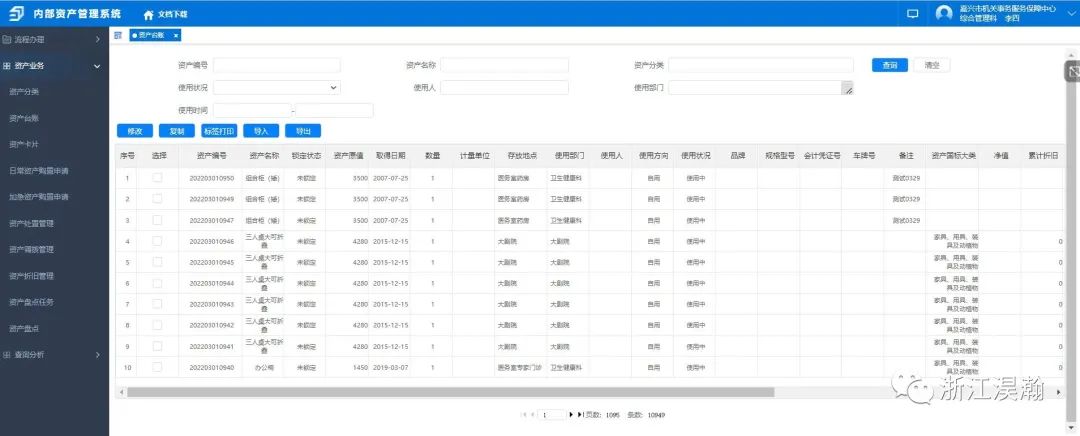1080x436 pixels.
Task: Check the checkbox for row 1
Action: 157,178
